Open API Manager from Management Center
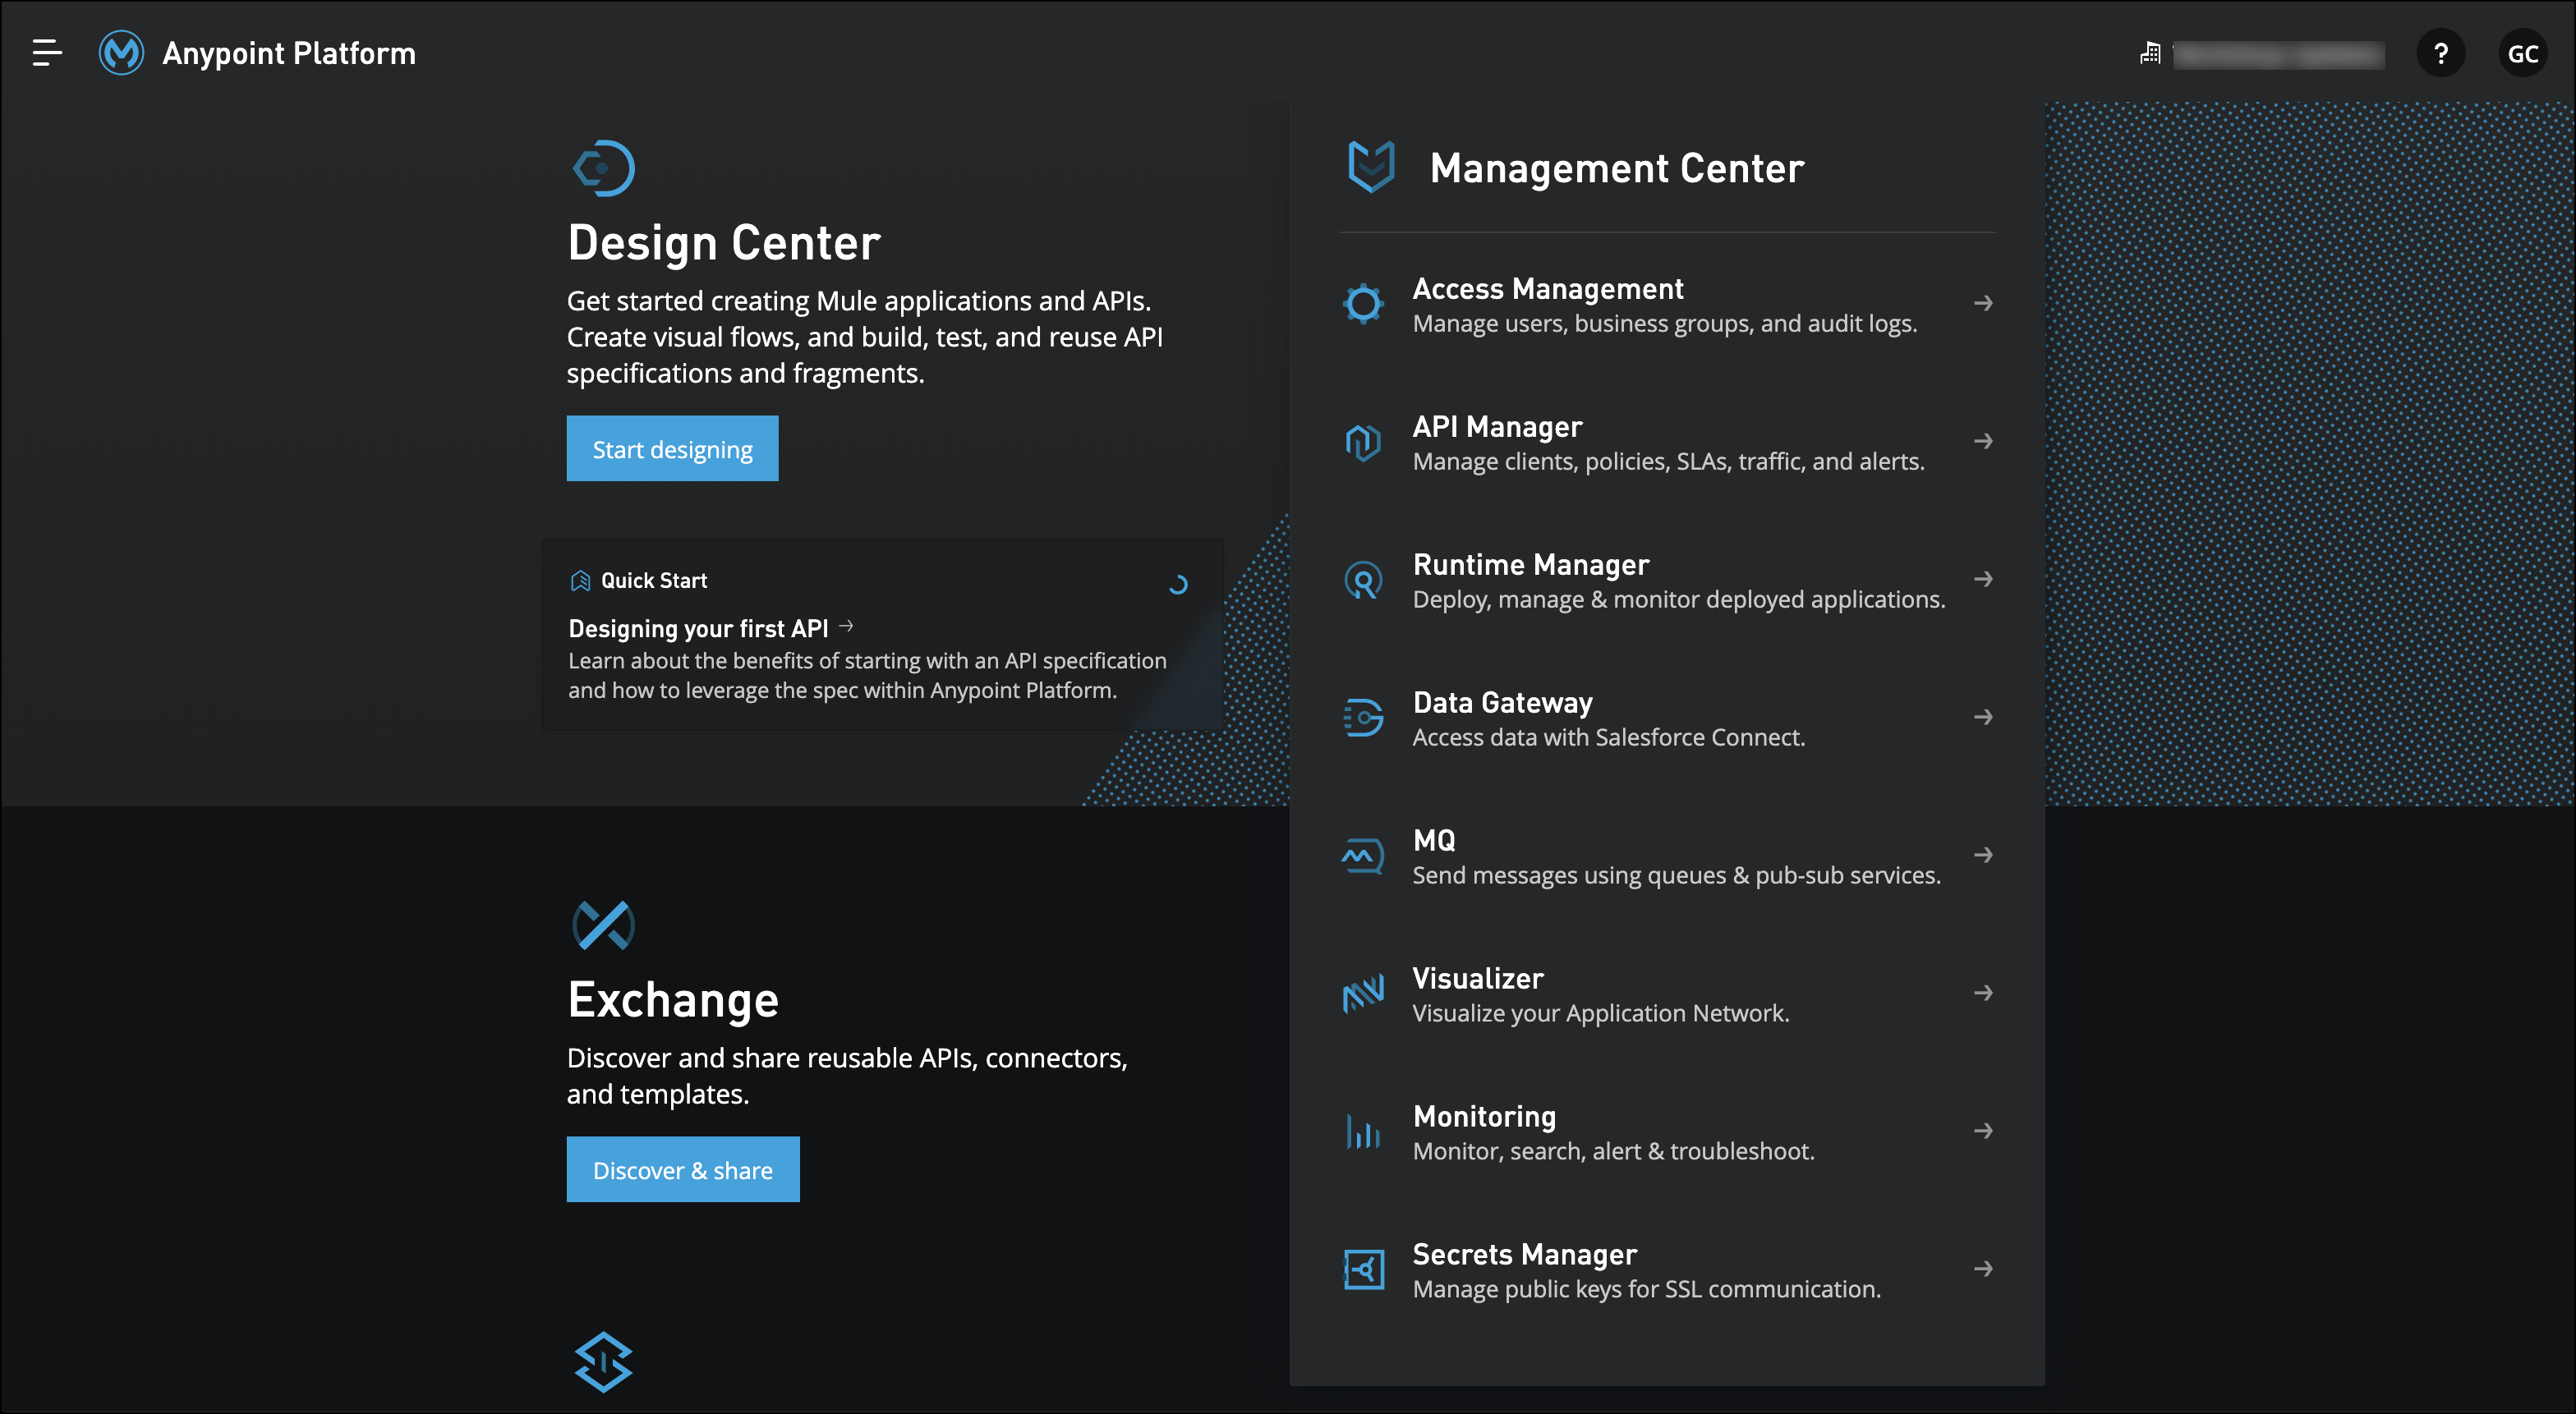The height and width of the screenshot is (1414, 2576). (x=1497, y=427)
